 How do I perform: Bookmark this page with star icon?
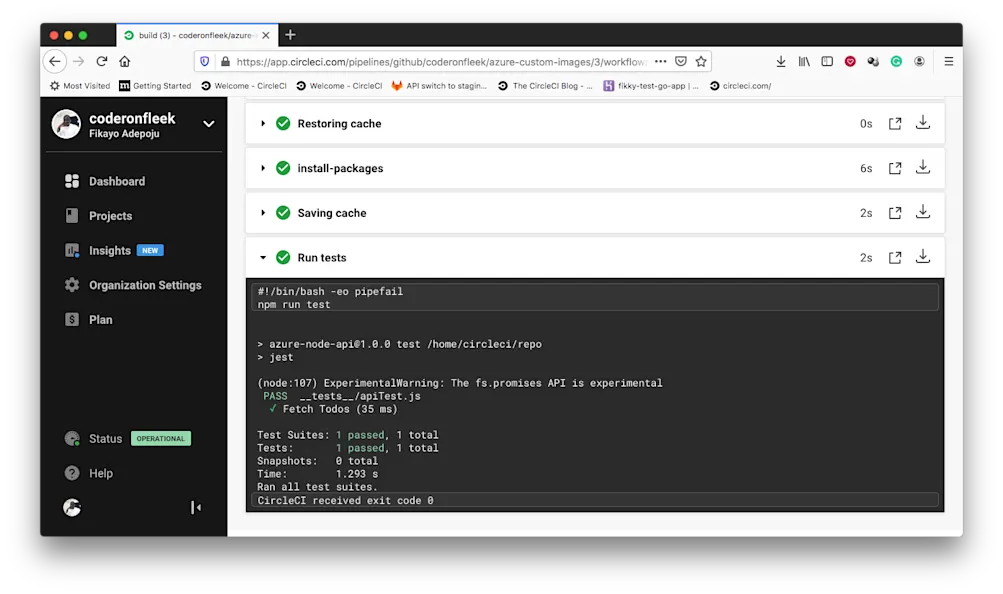click(701, 61)
